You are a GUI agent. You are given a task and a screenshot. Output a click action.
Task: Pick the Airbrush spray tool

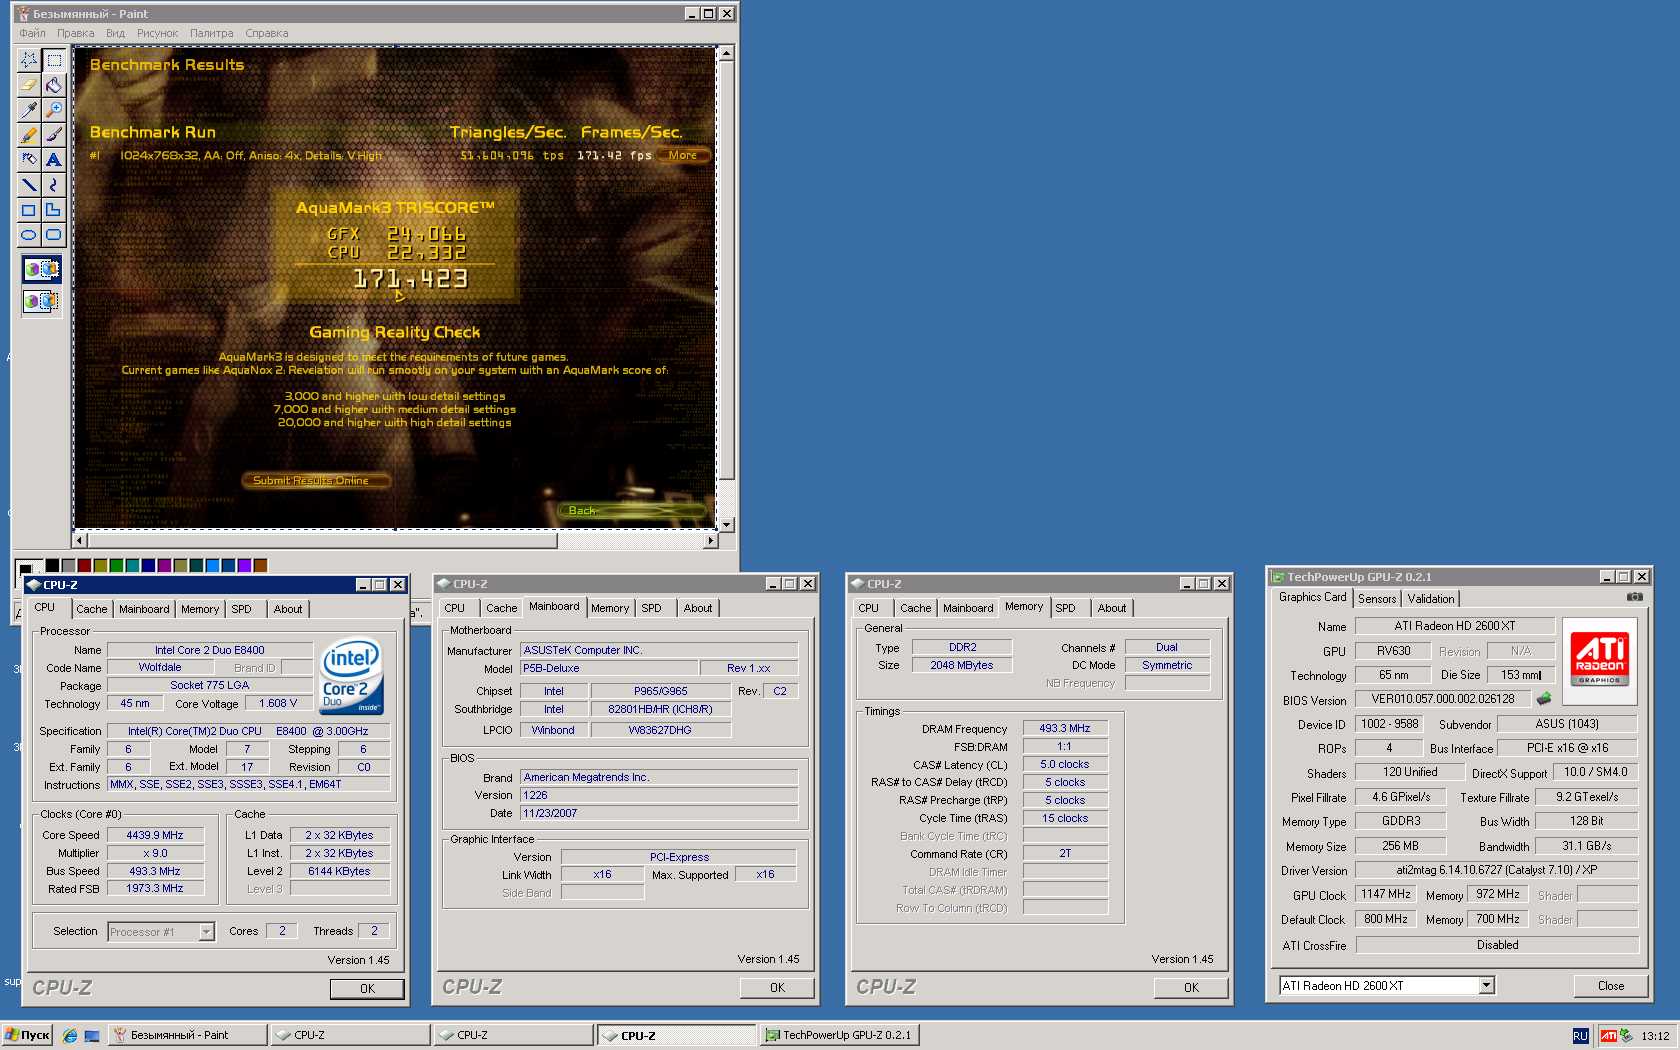(x=29, y=160)
